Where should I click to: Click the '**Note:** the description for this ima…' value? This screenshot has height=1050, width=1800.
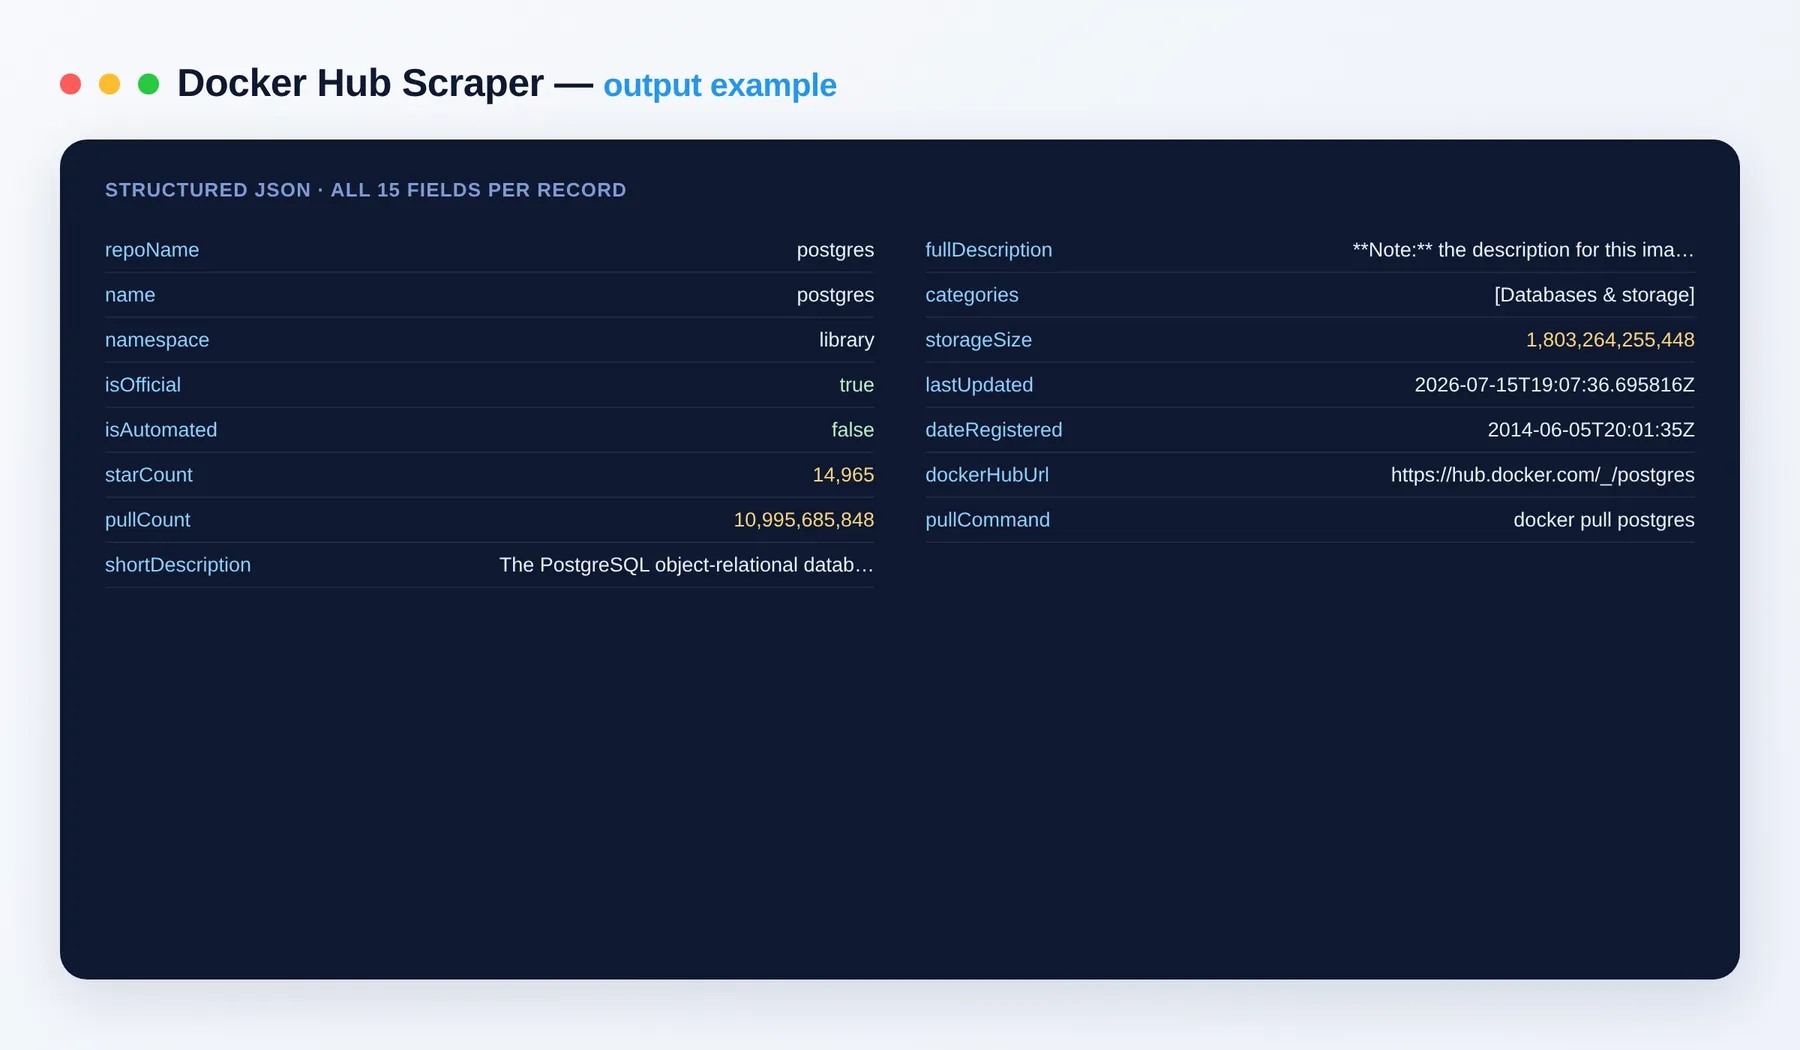coord(1523,250)
